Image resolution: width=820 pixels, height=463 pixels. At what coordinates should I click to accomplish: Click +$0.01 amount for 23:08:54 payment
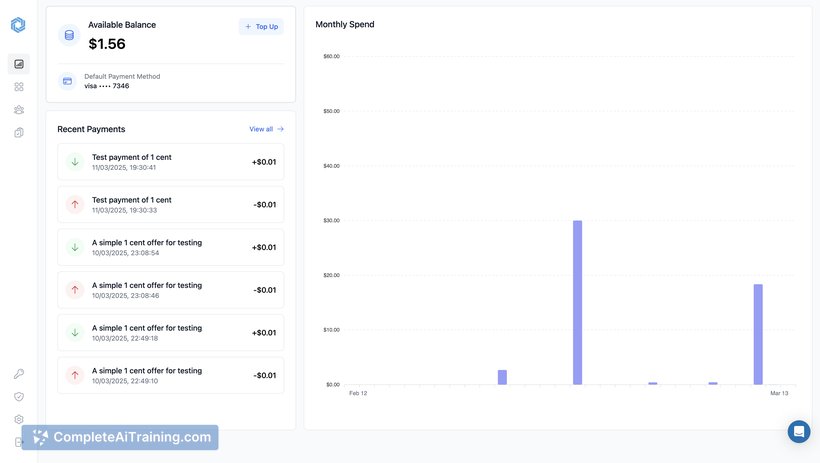264,247
